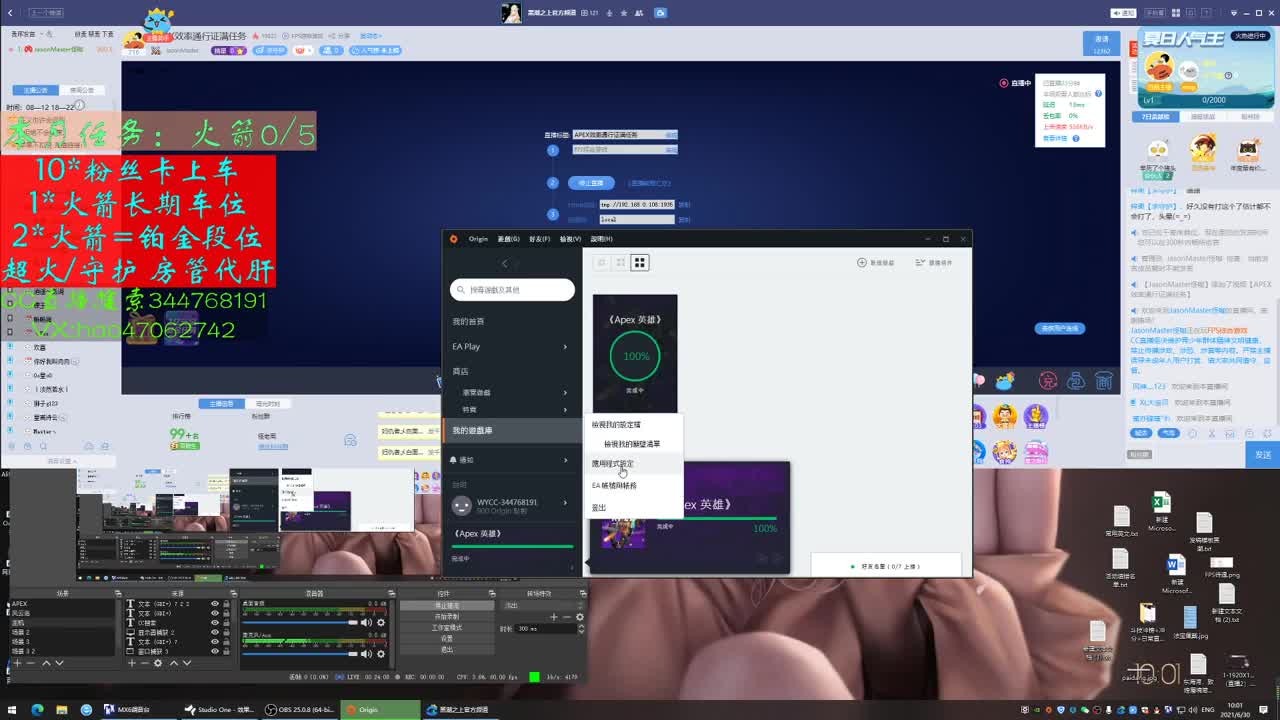The image size is (1280, 720).
Task: Open the 好友(F) menu in Origin
Action: coord(540,239)
